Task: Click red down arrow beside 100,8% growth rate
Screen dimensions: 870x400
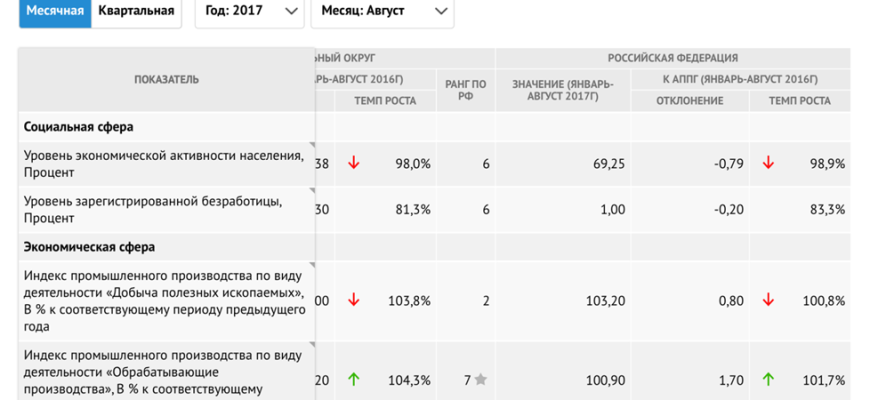Action: point(769,300)
